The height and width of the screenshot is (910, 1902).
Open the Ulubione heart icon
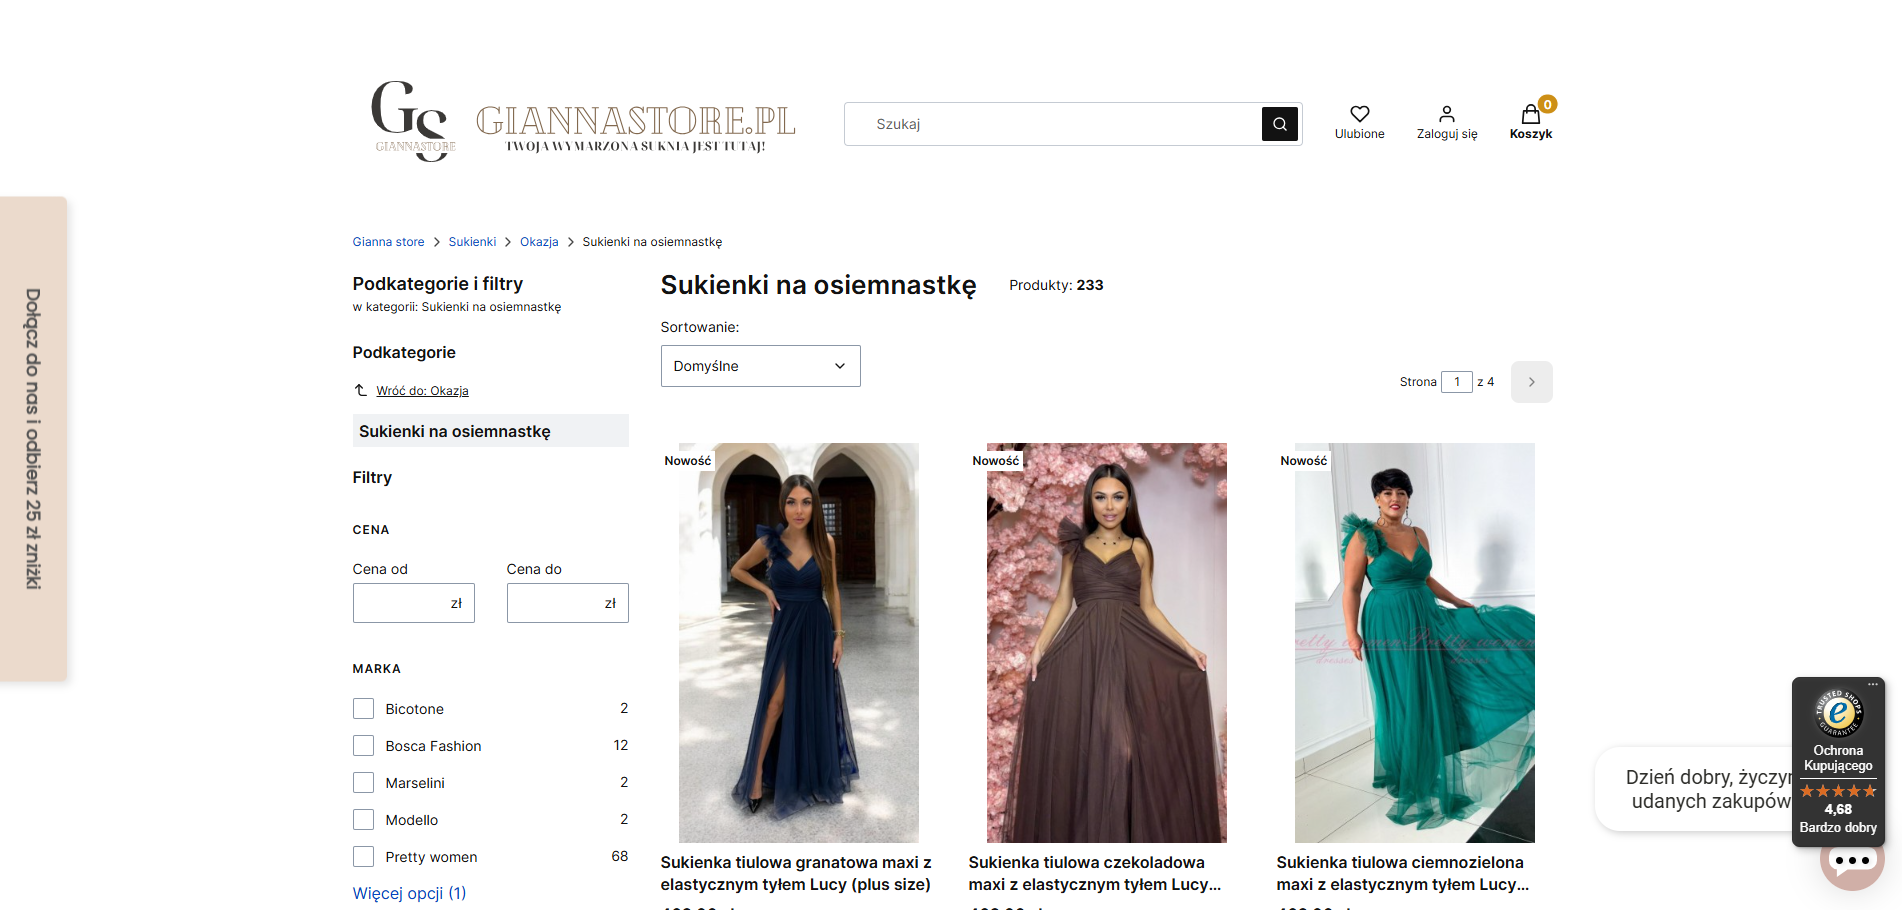pos(1359,115)
